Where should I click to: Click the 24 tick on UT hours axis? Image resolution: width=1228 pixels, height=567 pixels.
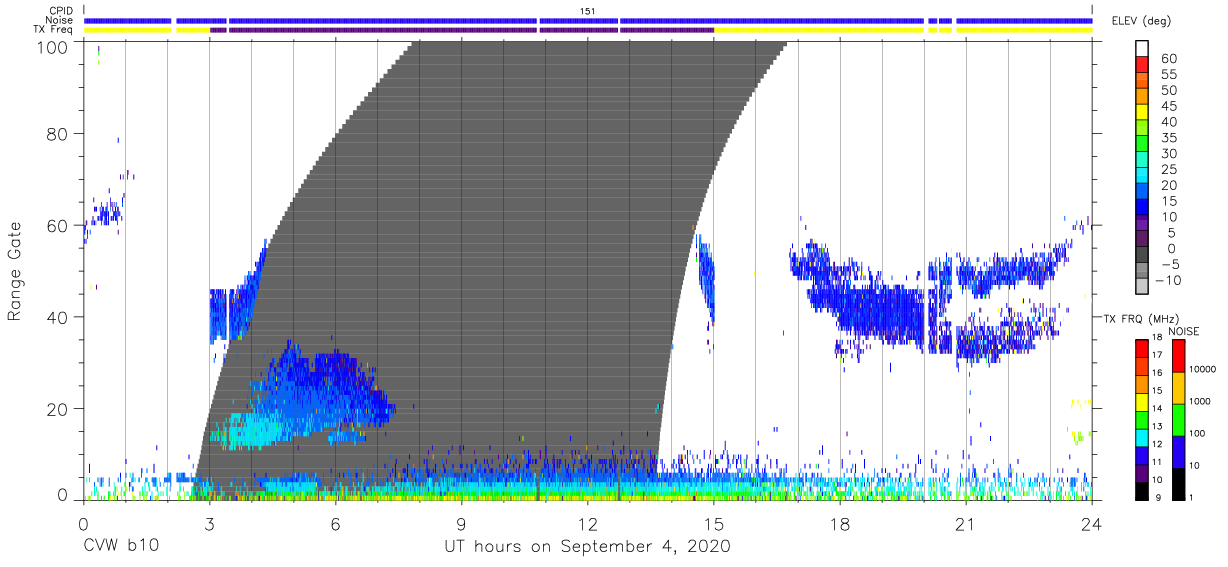1092,522
